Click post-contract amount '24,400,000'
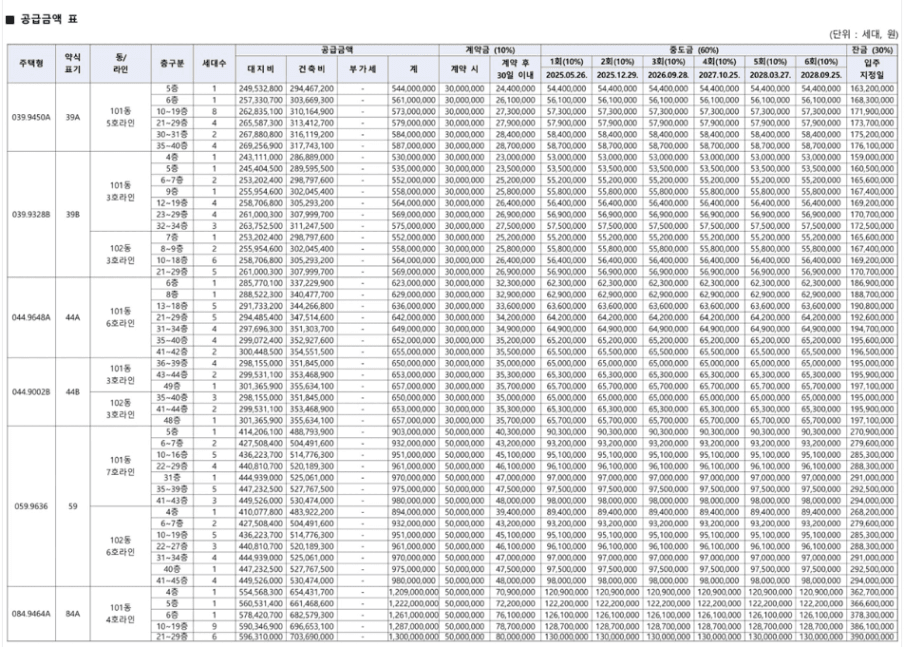The height and width of the screenshot is (647, 904). tap(515, 89)
